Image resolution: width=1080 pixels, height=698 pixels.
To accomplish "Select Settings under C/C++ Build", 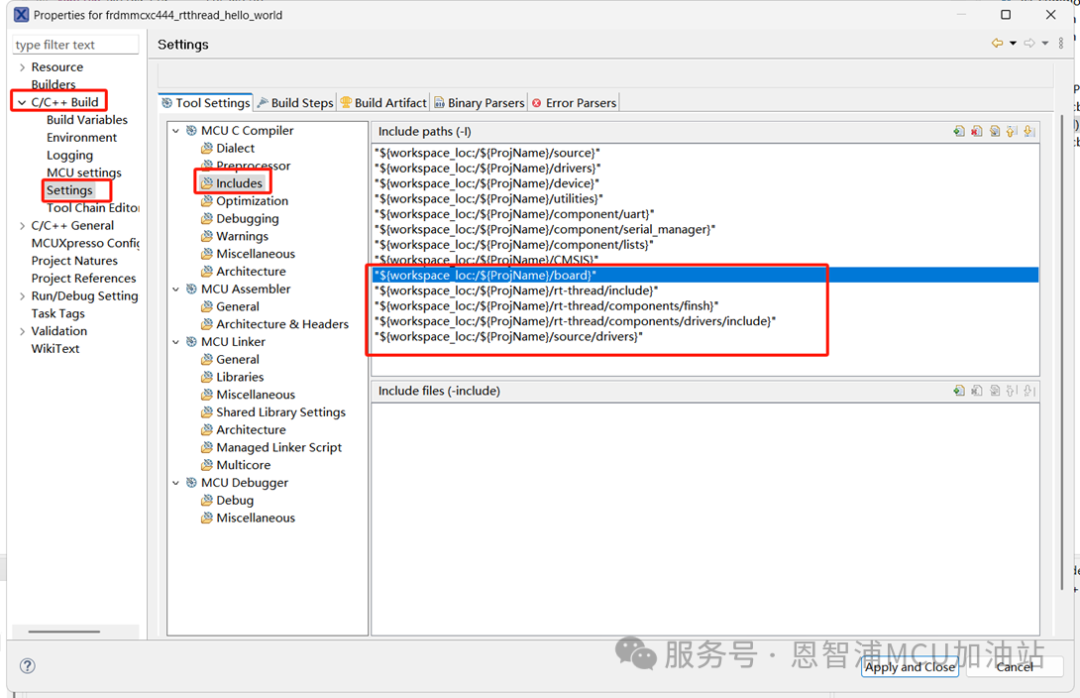I will click(x=69, y=190).
